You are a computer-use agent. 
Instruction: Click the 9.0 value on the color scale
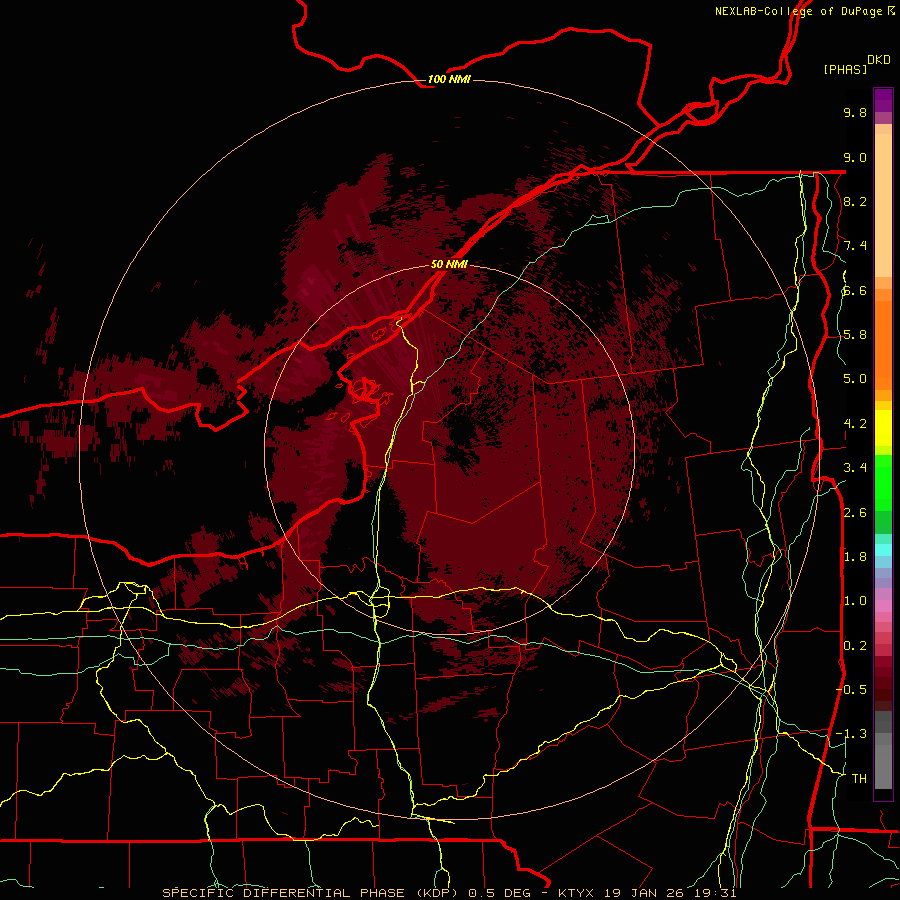point(855,157)
